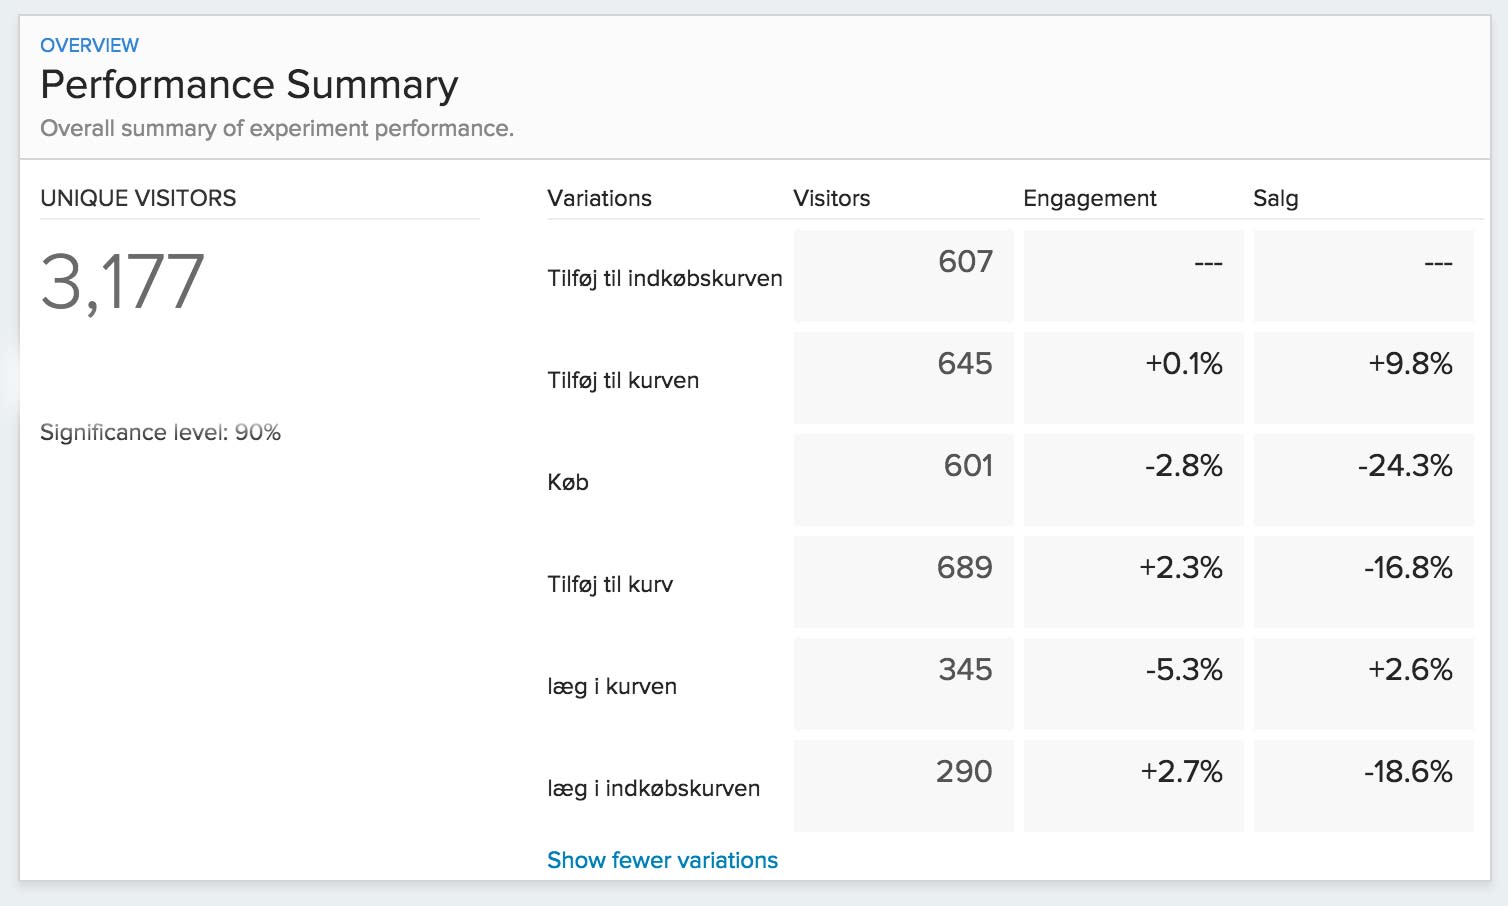Viewport: 1508px width, 906px height.
Task: Open the Tilføj til kurv variation
Action: pyautogui.click(x=610, y=584)
